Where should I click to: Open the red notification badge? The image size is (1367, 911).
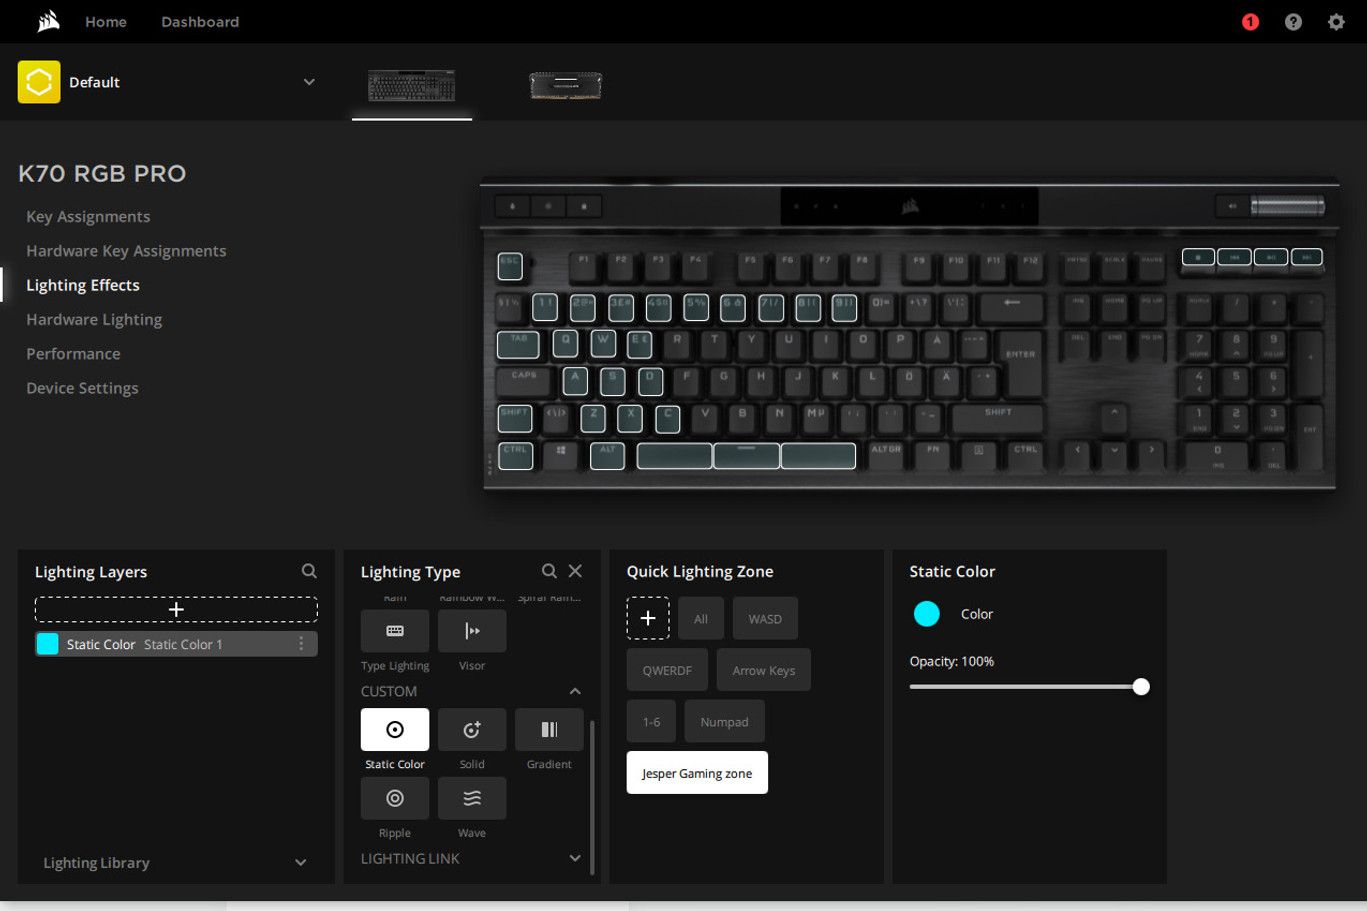(x=1250, y=22)
